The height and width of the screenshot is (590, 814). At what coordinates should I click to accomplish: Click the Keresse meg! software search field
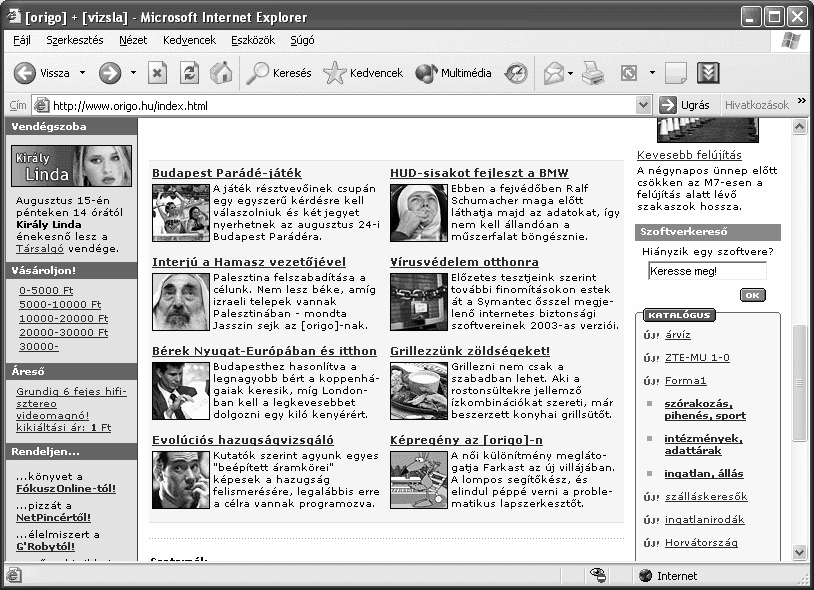707,271
